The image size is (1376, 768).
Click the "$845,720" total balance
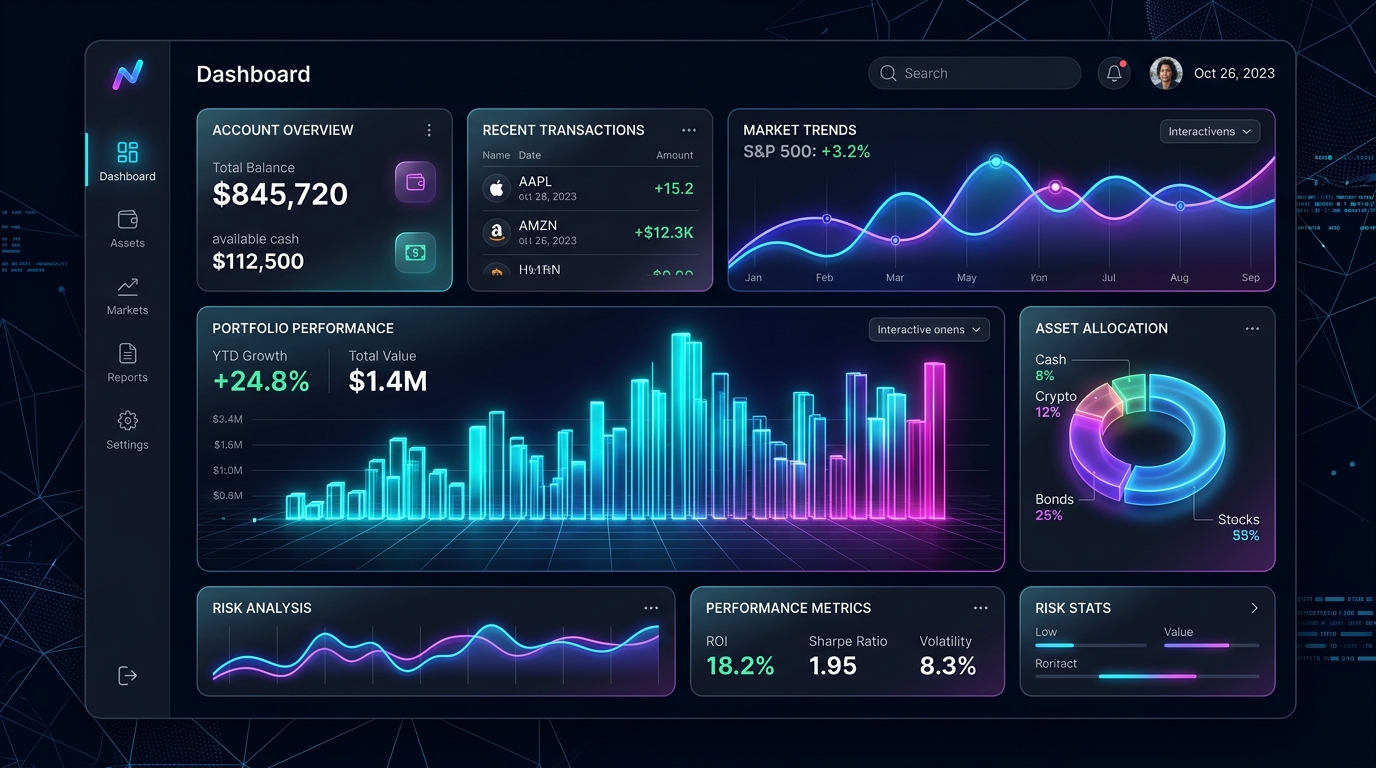coord(280,194)
